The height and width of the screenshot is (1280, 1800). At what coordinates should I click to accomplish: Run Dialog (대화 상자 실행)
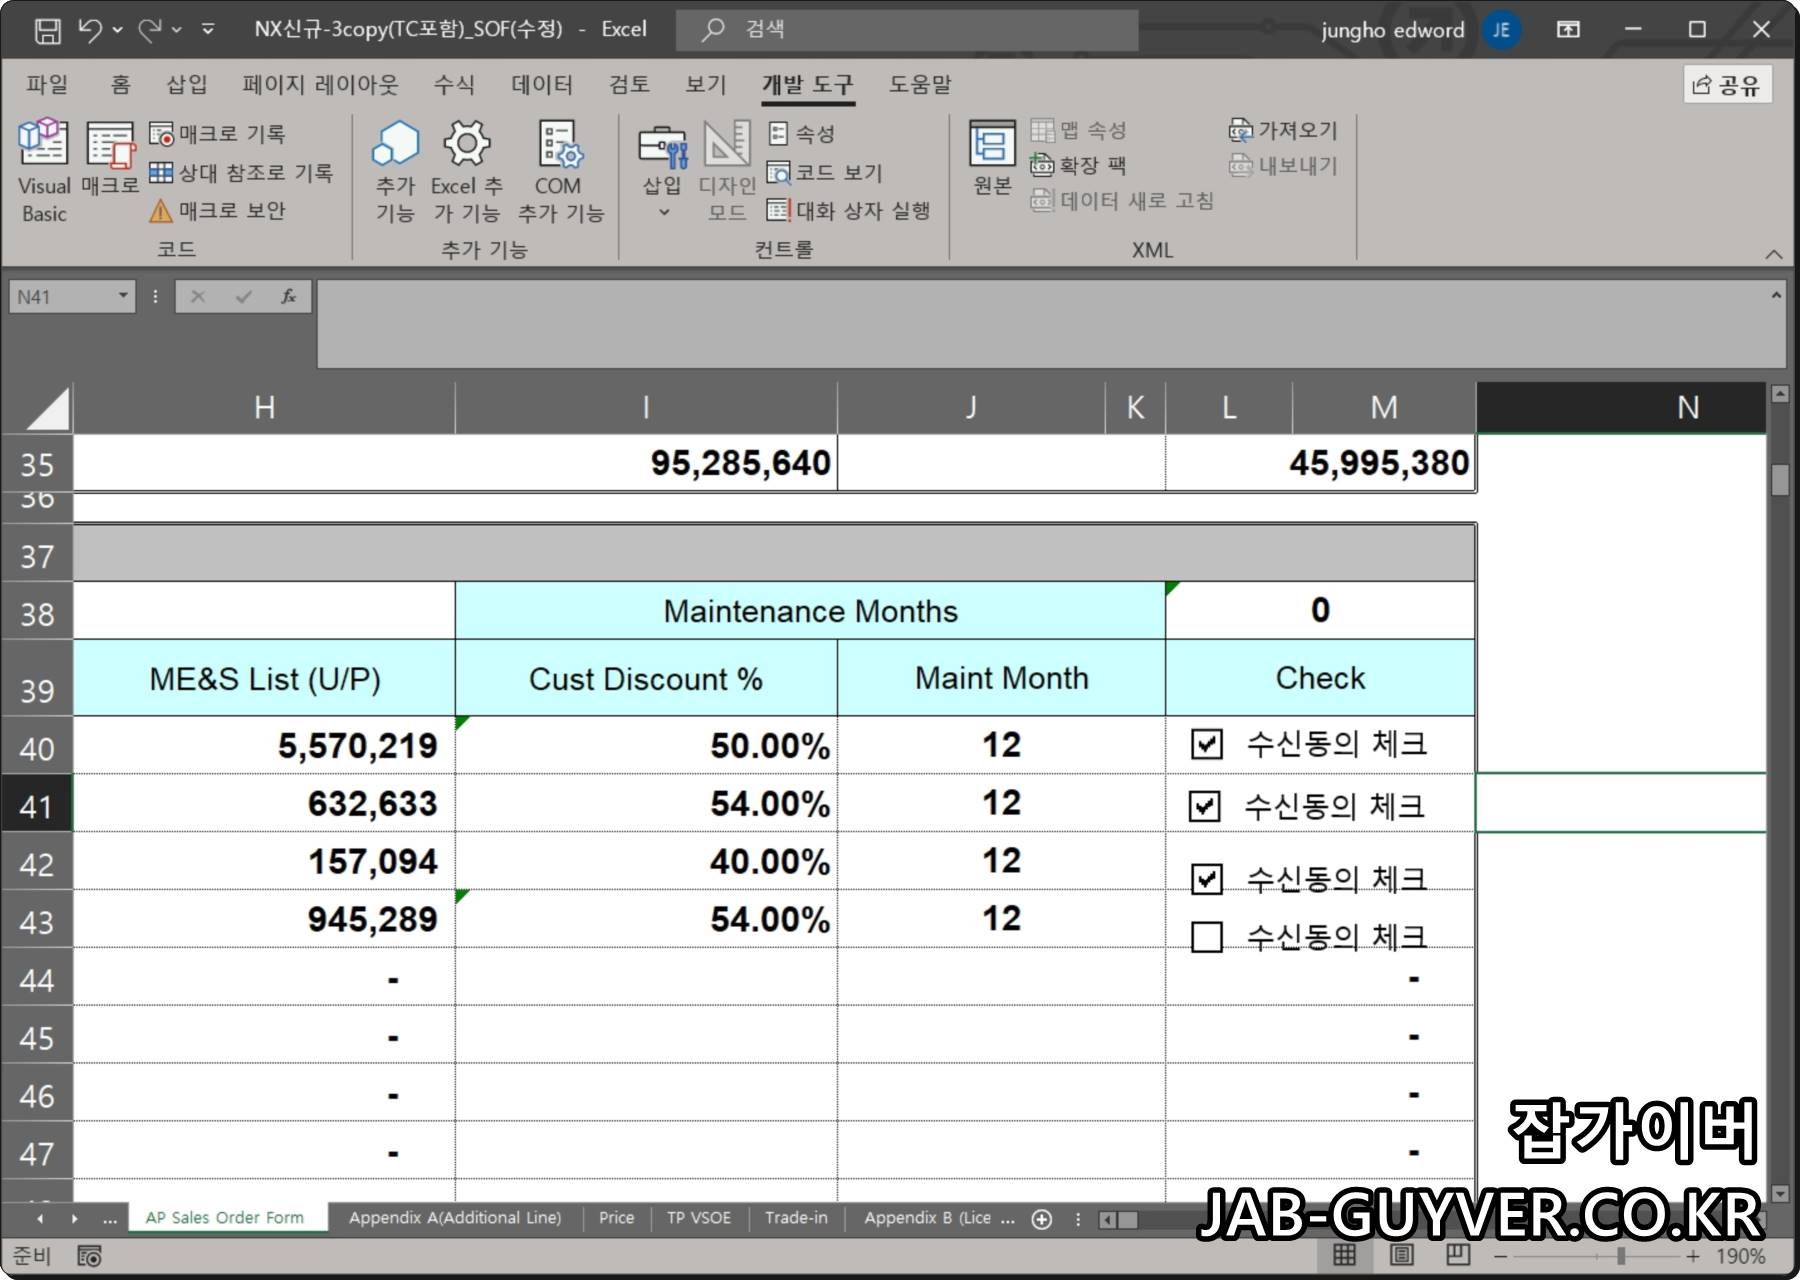pos(848,210)
